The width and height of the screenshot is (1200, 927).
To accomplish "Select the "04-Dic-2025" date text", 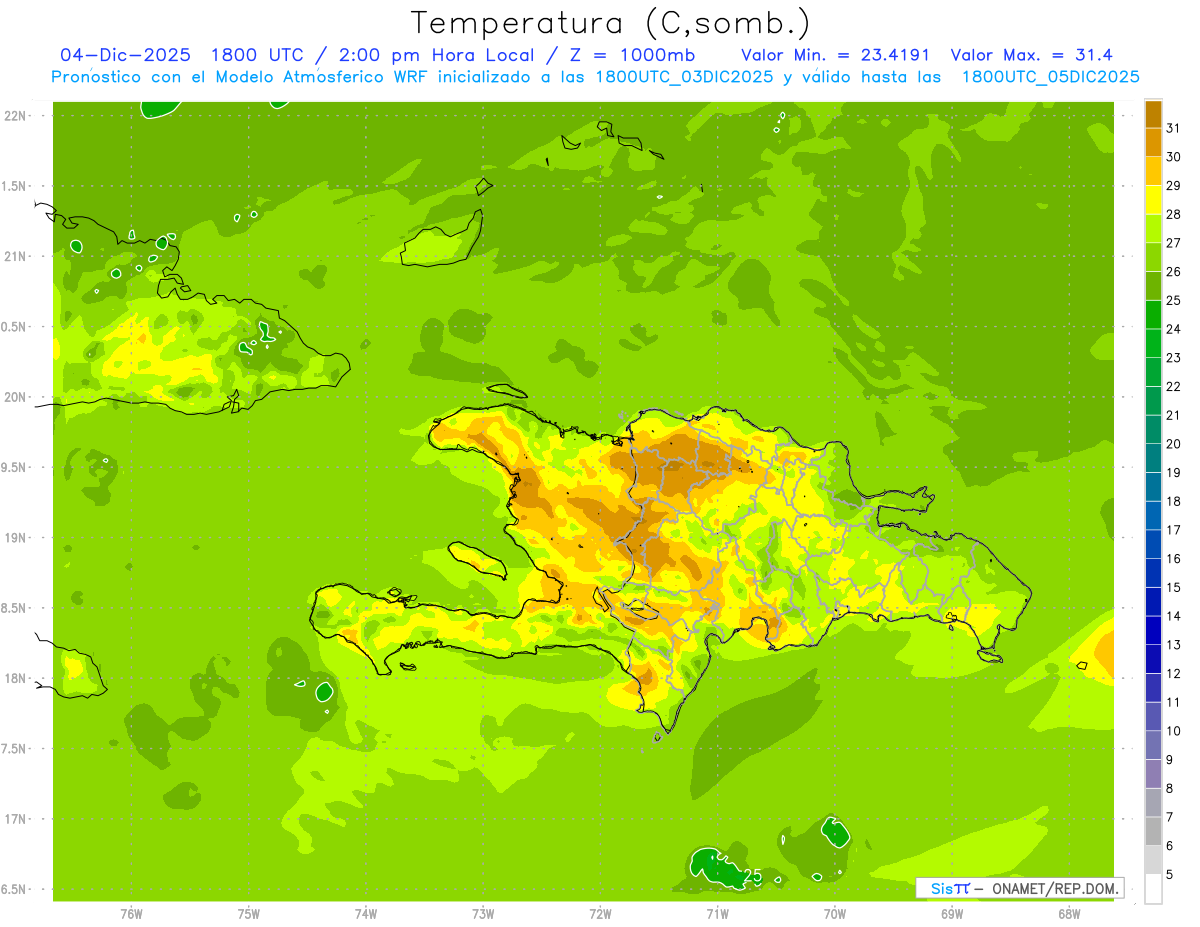I will (123, 55).
